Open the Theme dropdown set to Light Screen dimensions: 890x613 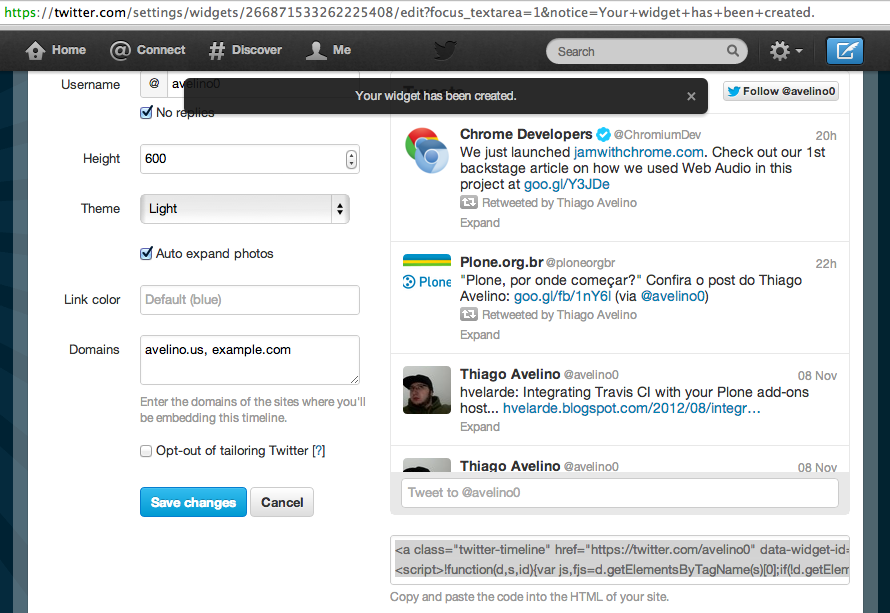pos(245,209)
